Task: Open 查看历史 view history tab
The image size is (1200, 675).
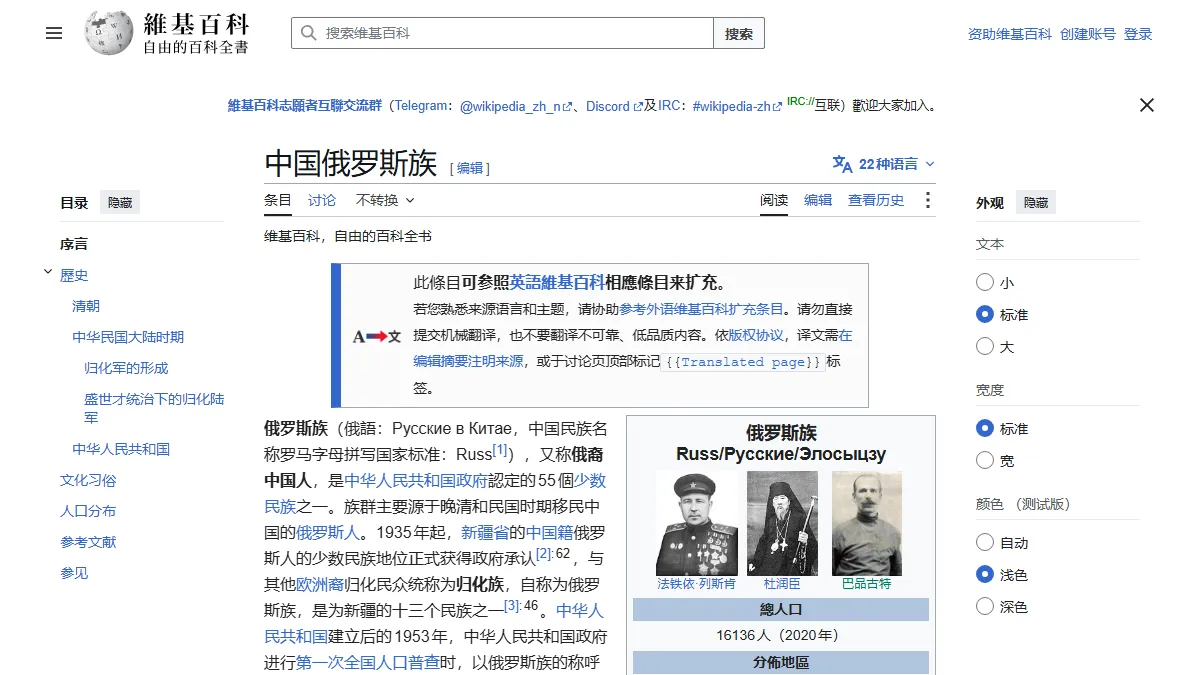Action: tap(876, 200)
